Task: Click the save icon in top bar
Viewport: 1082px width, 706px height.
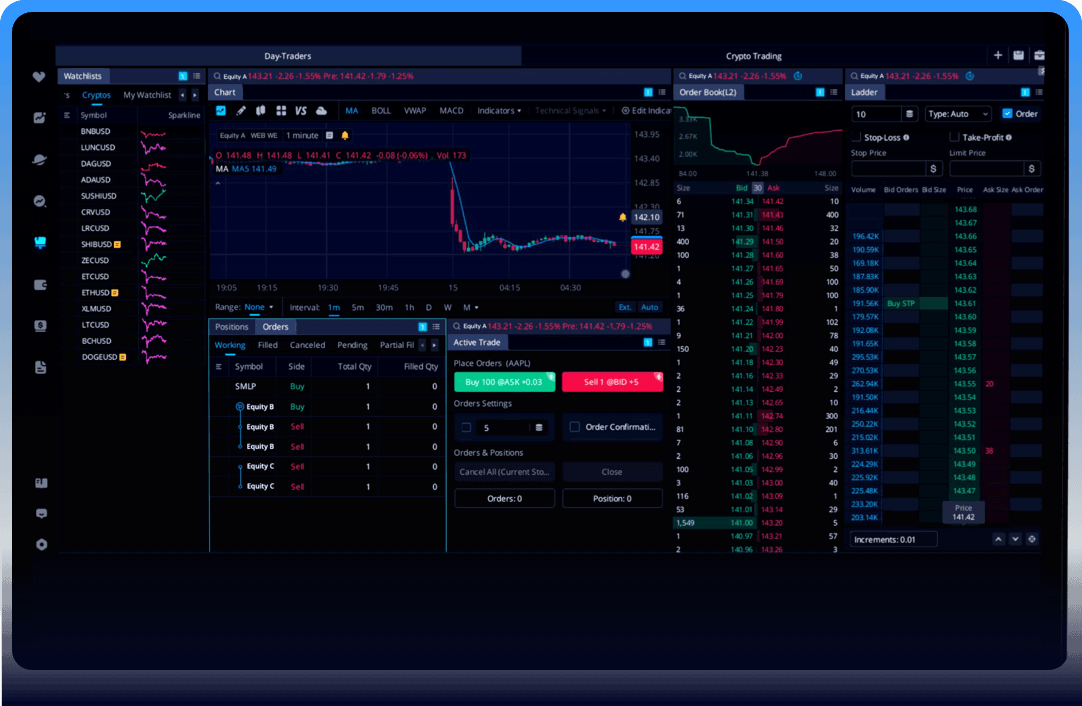Action: point(1018,56)
